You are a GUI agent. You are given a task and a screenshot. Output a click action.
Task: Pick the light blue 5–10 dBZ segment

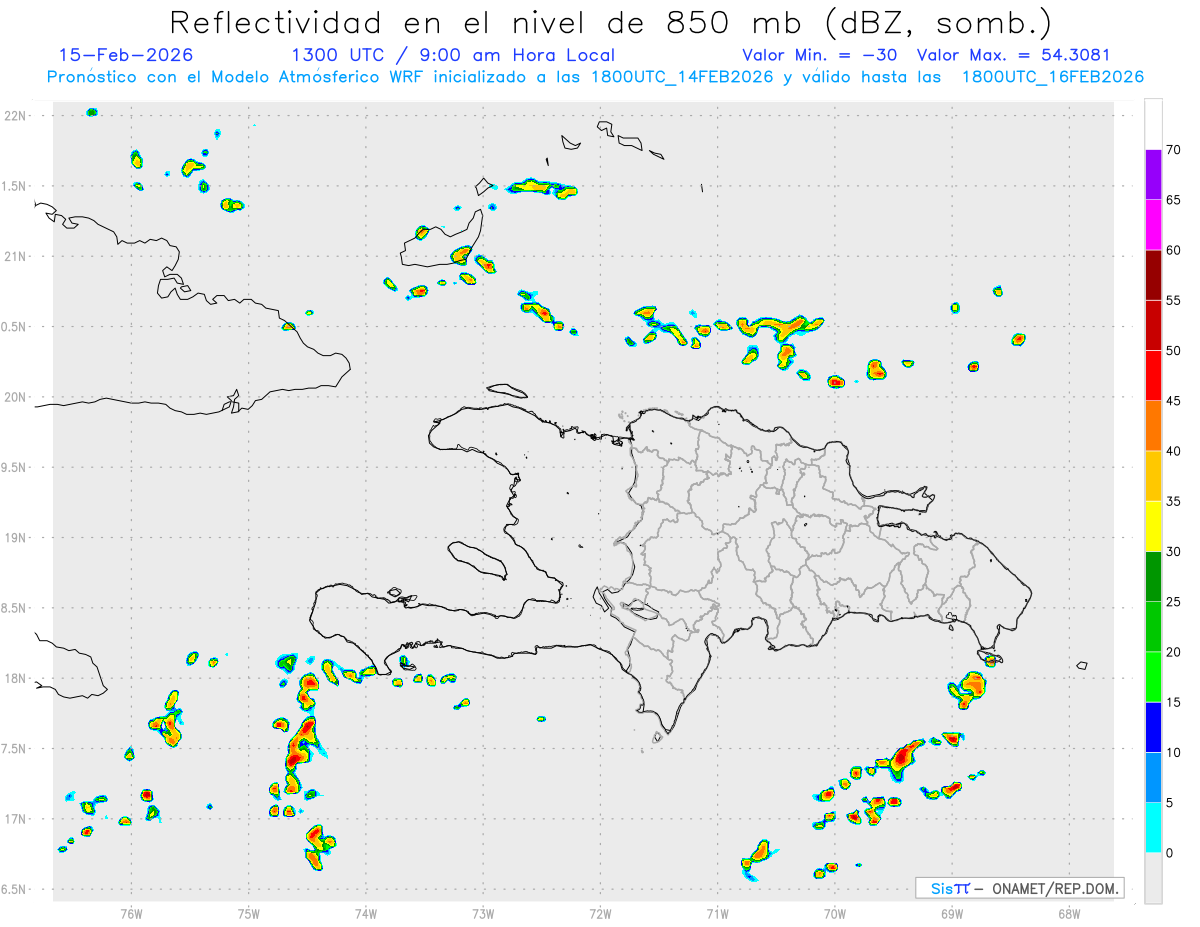pyautogui.click(x=1153, y=777)
